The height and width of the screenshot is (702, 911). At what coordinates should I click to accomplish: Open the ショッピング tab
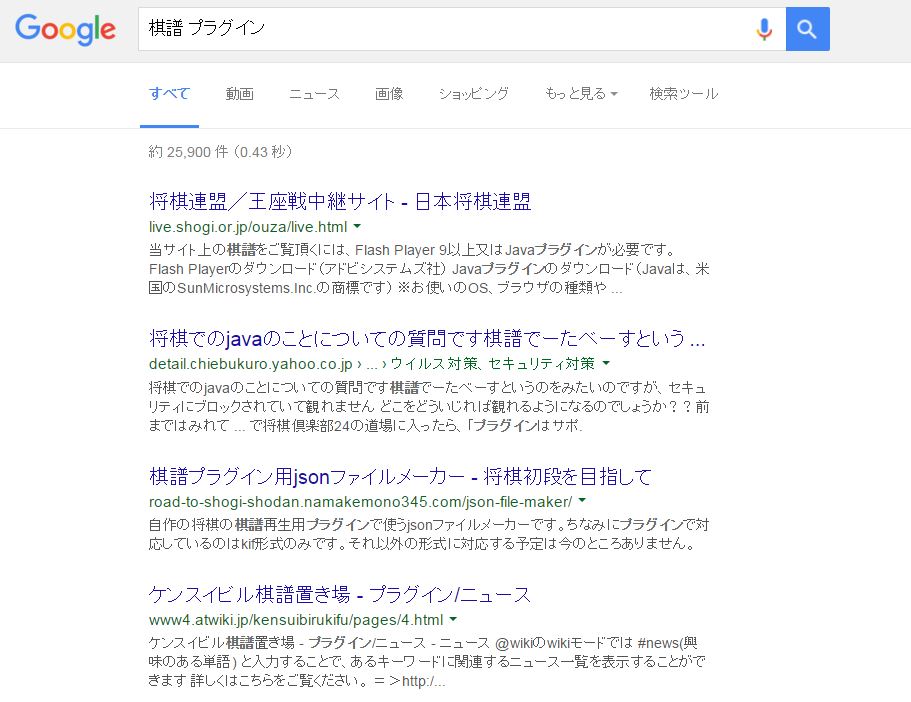(x=474, y=94)
